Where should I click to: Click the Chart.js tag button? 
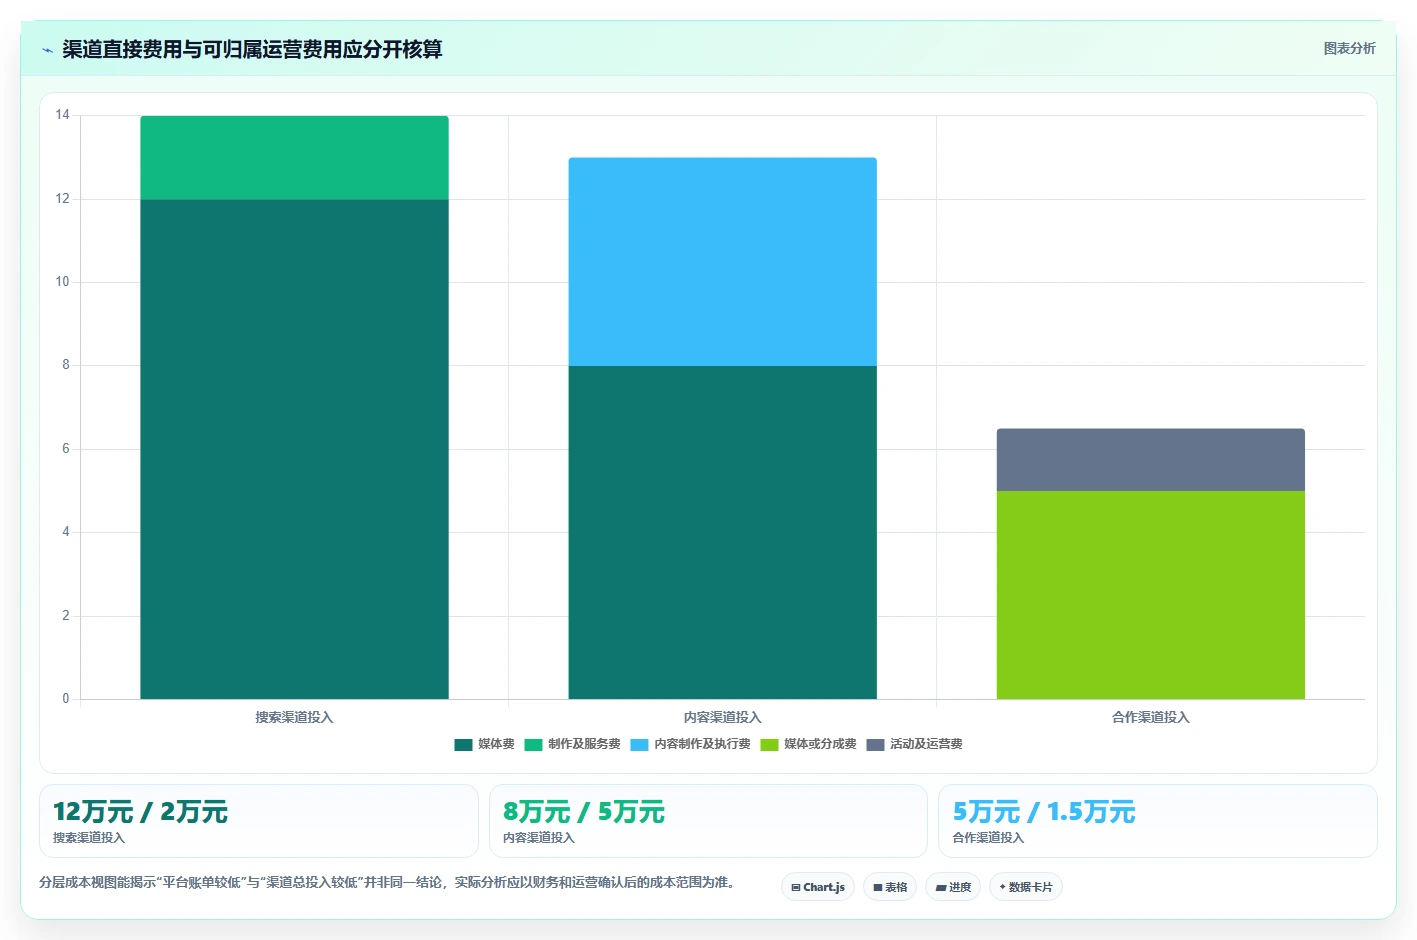pyautogui.click(x=818, y=887)
